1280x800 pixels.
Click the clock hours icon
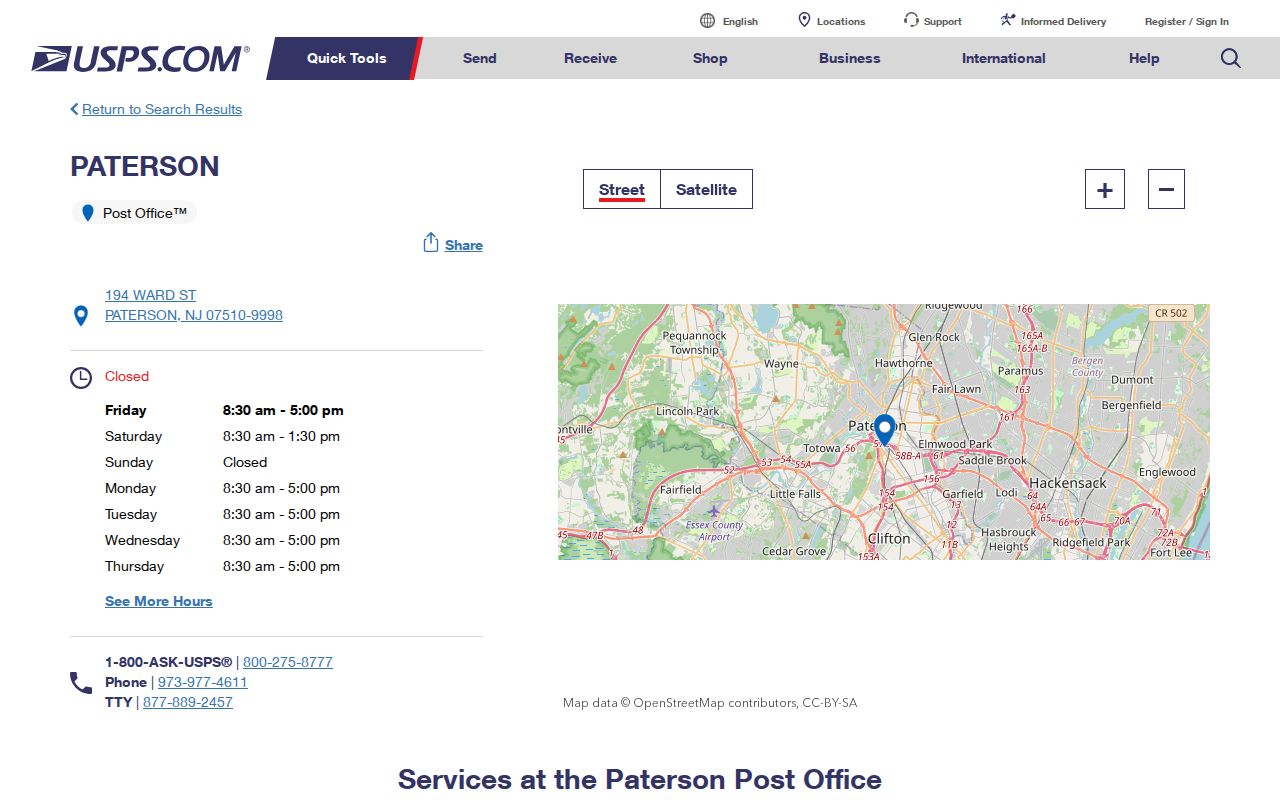pos(81,378)
